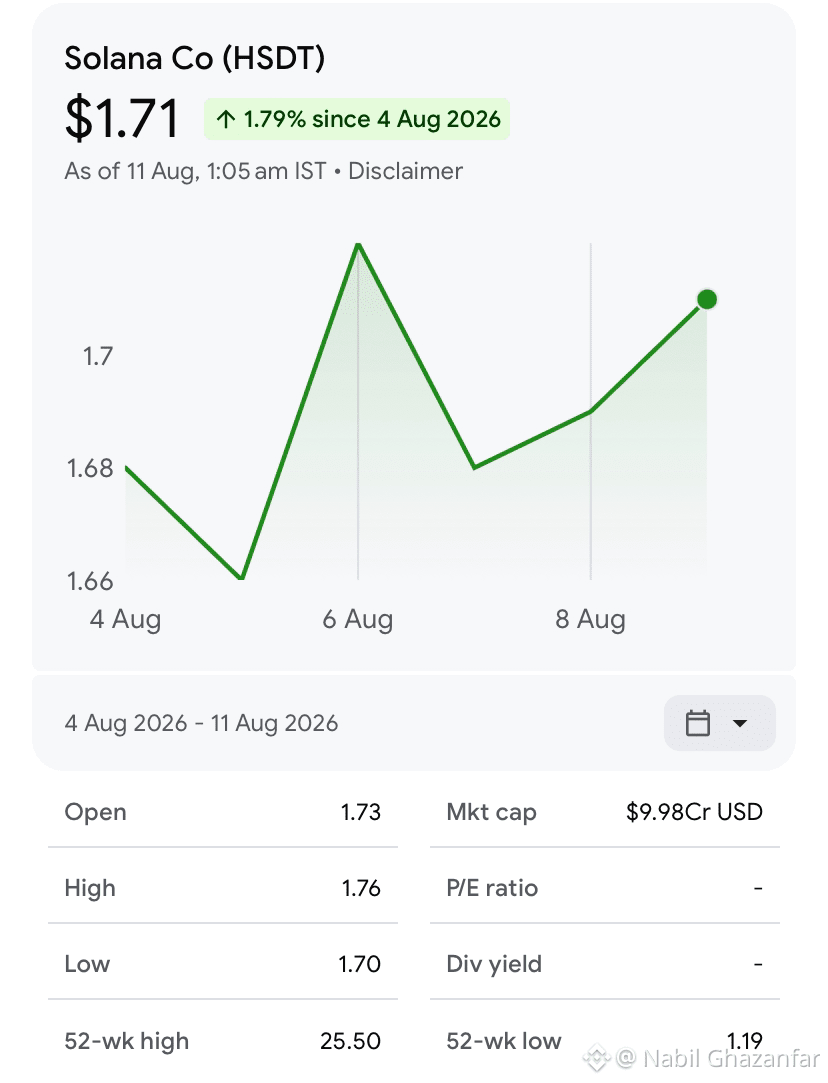Click the Div yield row
The height and width of the screenshot is (1083, 828).
point(604,964)
